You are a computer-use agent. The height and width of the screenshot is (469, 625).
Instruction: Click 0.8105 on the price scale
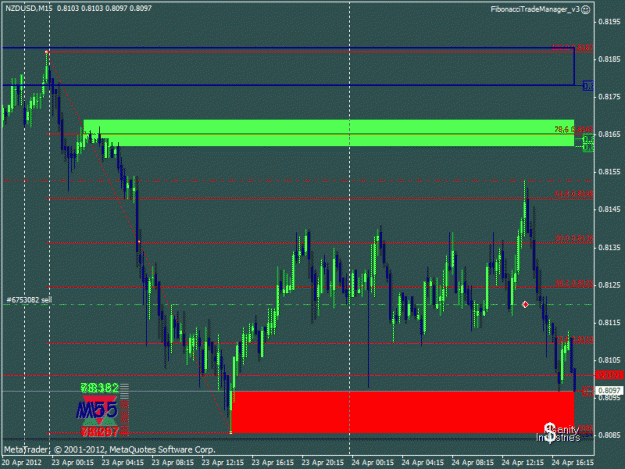(x=610, y=360)
